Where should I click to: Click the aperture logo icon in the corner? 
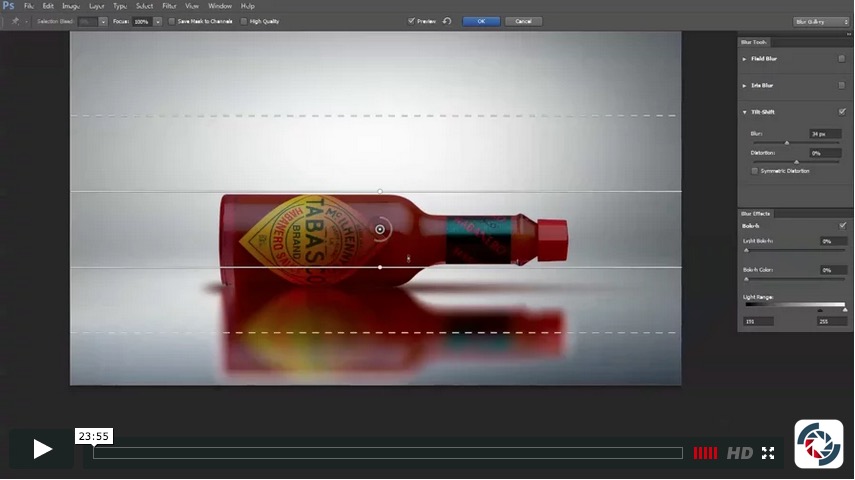(x=818, y=443)
